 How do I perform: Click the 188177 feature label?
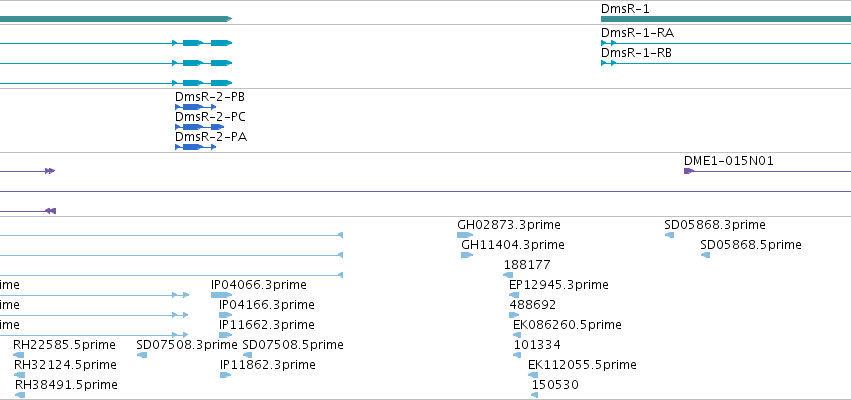coord(527,265)
